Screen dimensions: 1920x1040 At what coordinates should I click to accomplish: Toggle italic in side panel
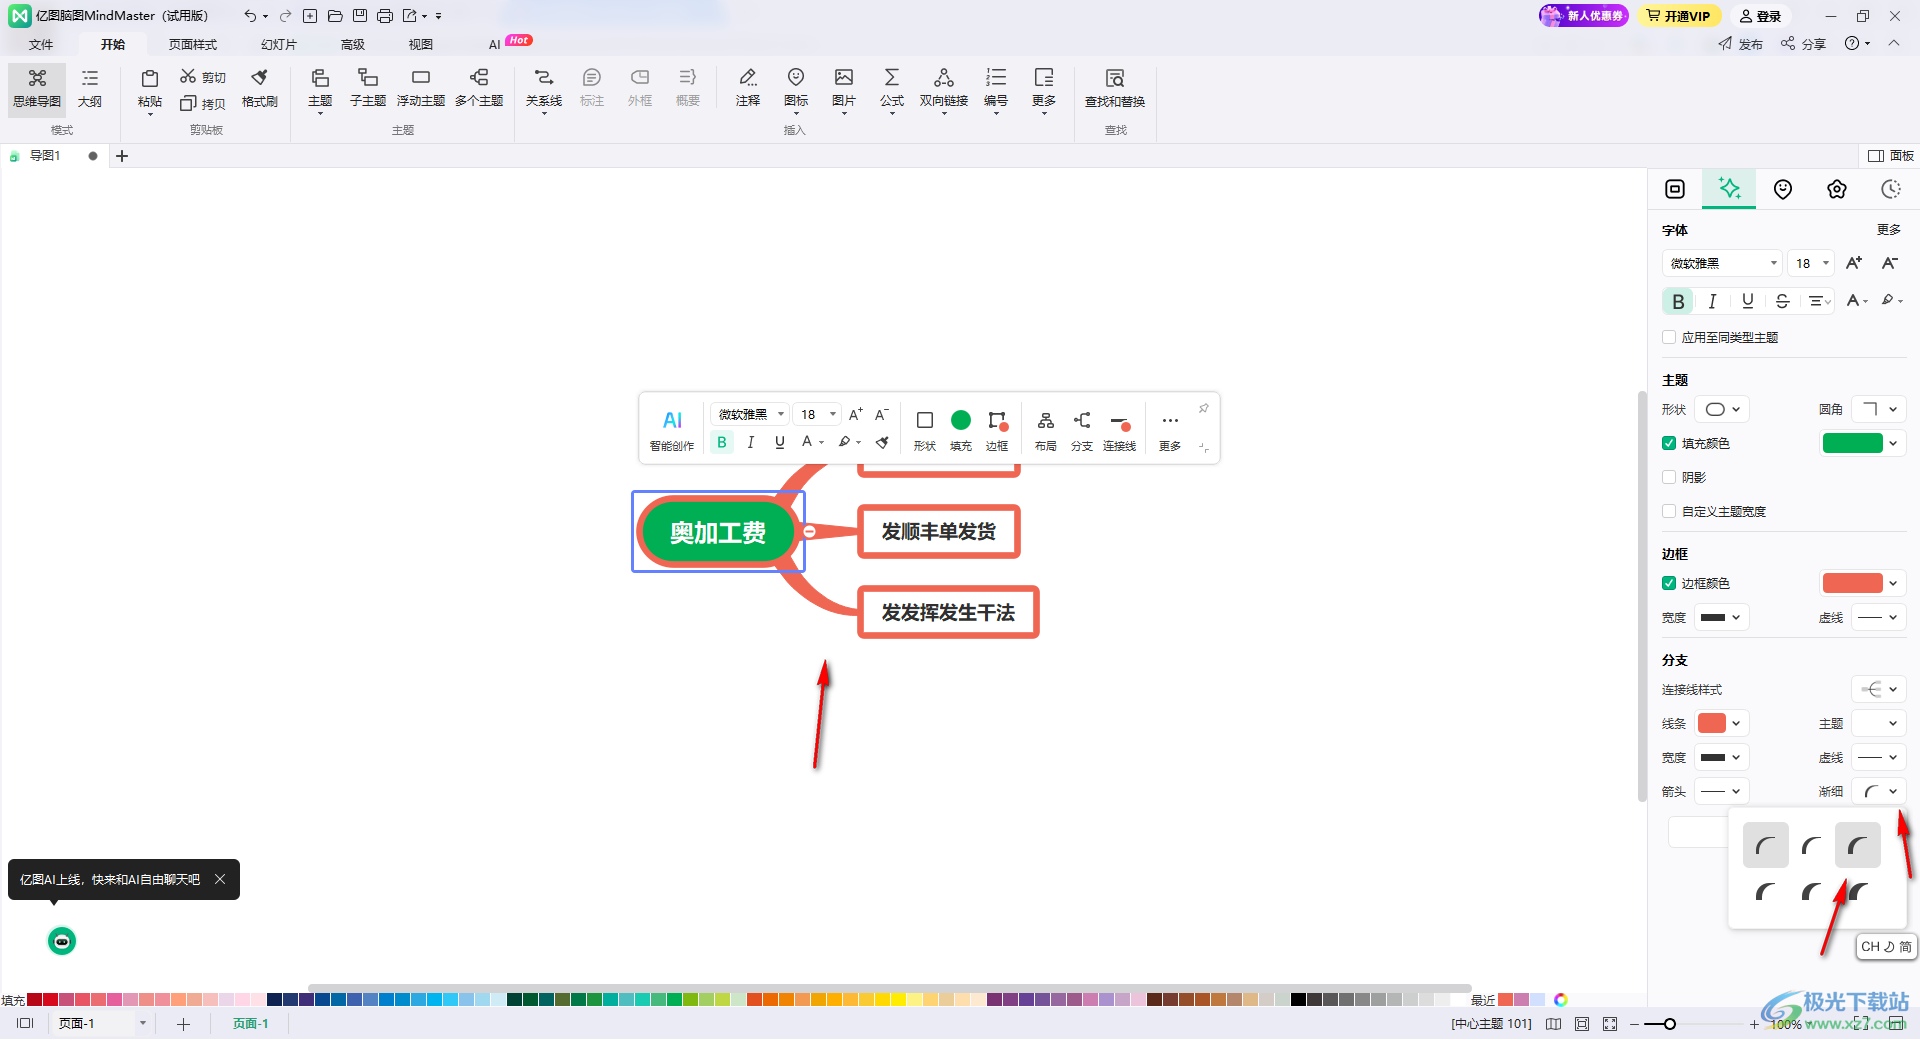pos(1713,301)
